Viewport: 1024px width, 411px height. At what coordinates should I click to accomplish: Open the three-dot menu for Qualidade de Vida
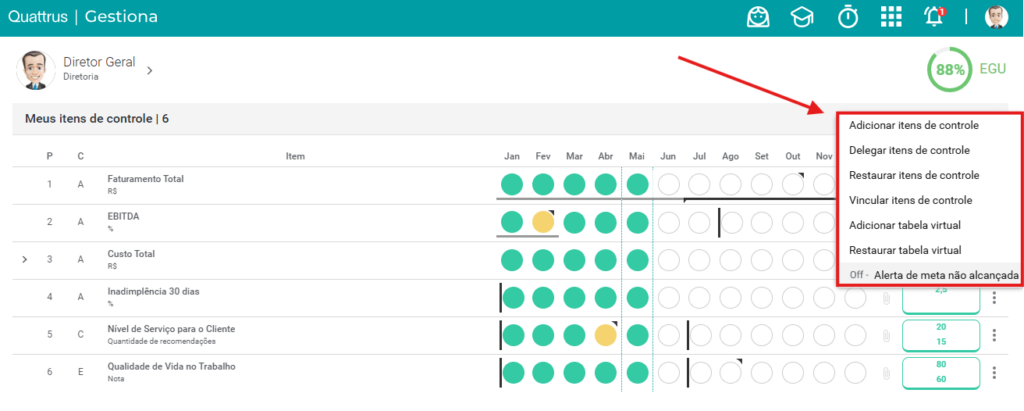[994, 373]
